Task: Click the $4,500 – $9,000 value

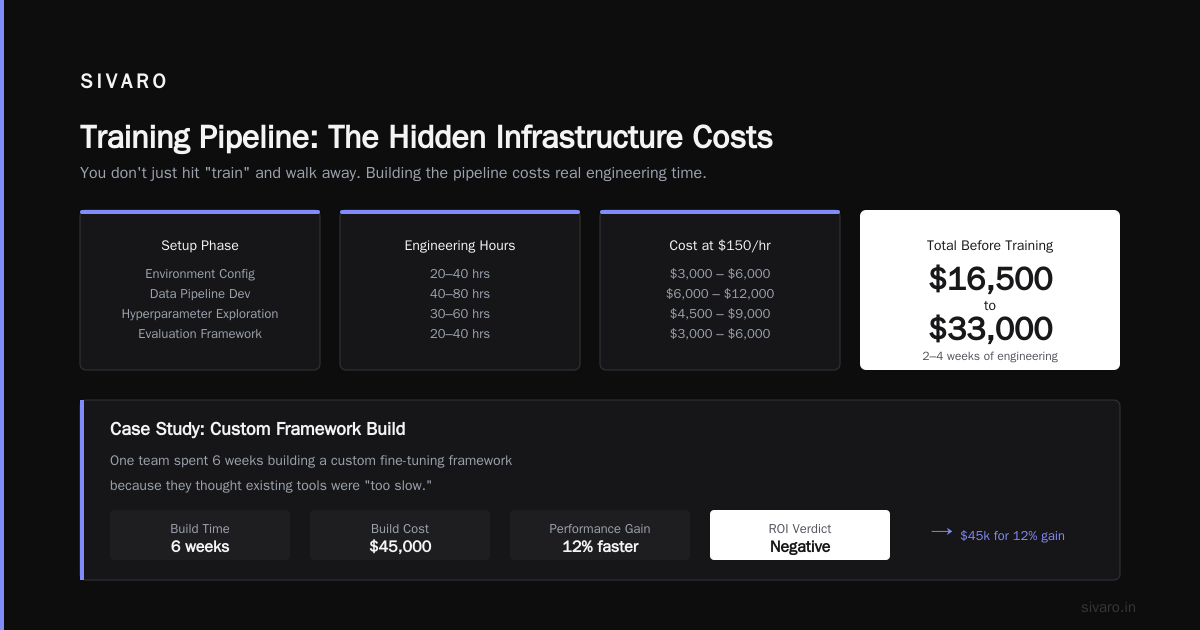Action: tap(720, 314)
